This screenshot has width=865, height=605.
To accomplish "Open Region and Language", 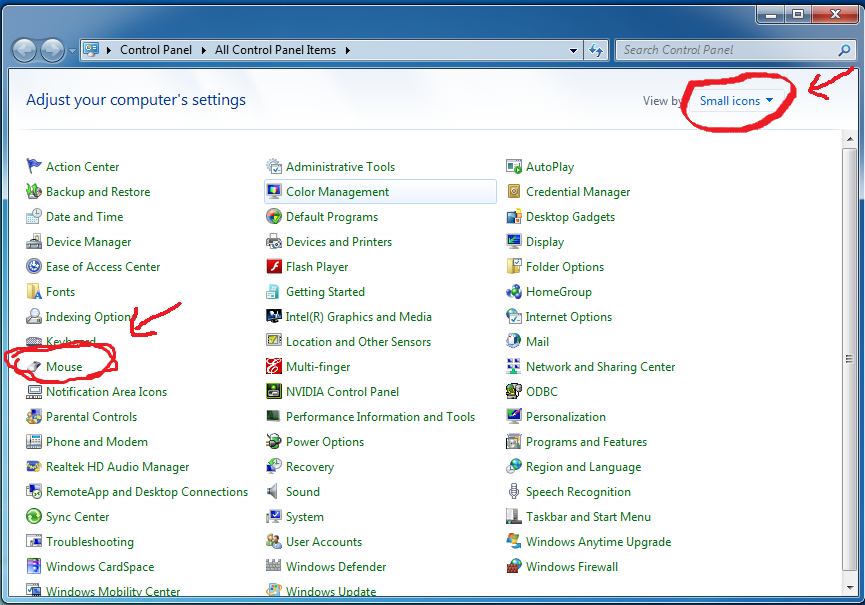I will 584,467.
